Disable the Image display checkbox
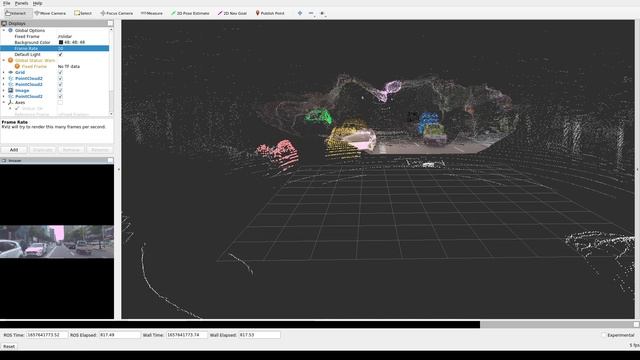Viewport: 640px width, 360px height. point(60,90)
